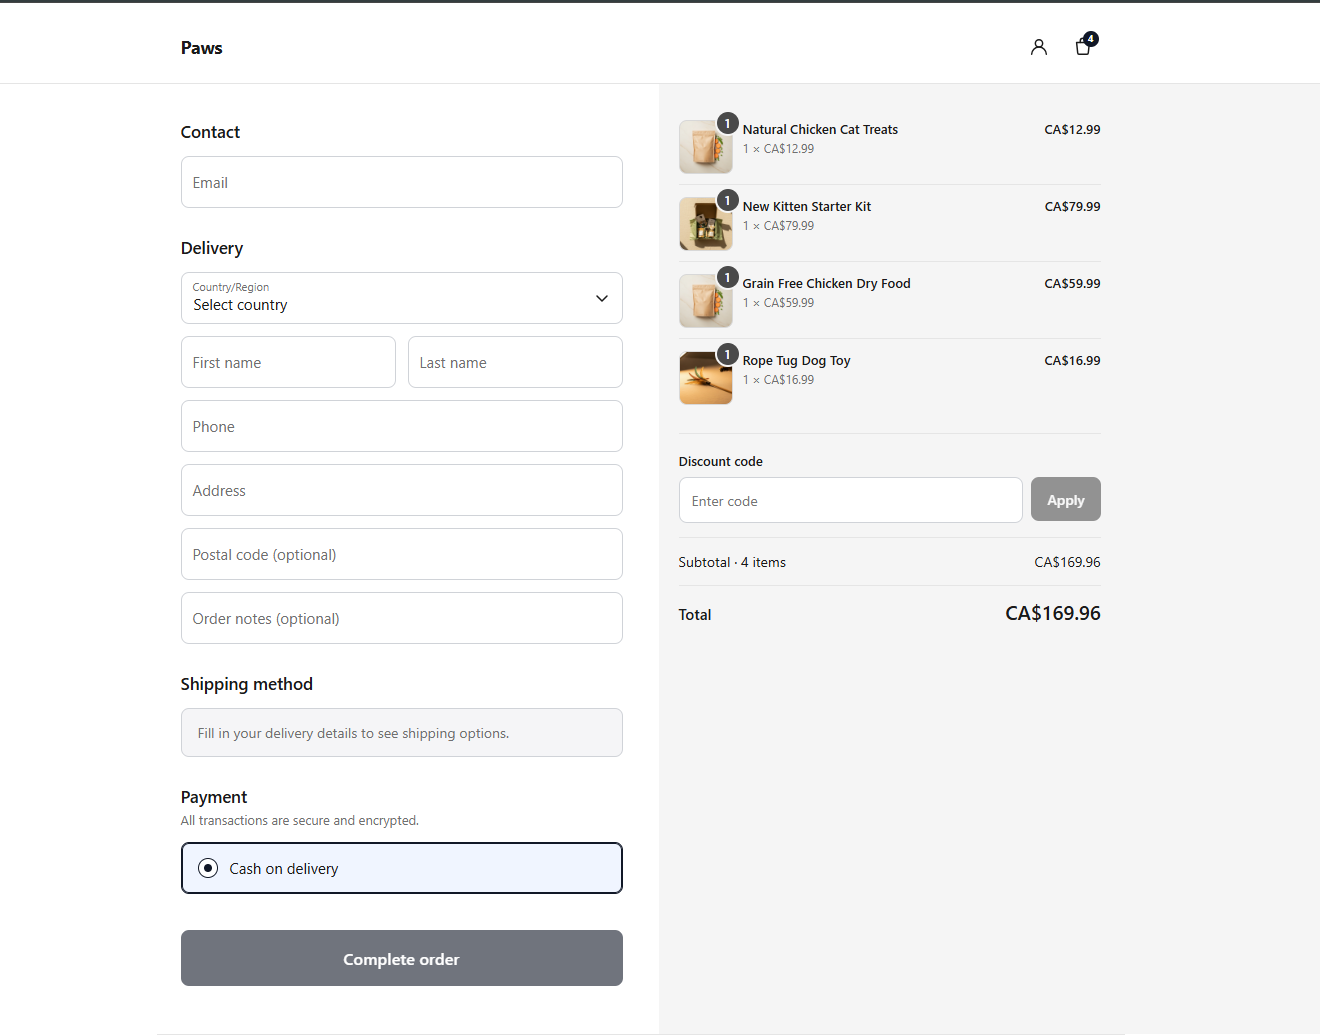Click the Rope Tug Dog Toy thumbnail
1320x1036 pixels.
click(705, 378)
